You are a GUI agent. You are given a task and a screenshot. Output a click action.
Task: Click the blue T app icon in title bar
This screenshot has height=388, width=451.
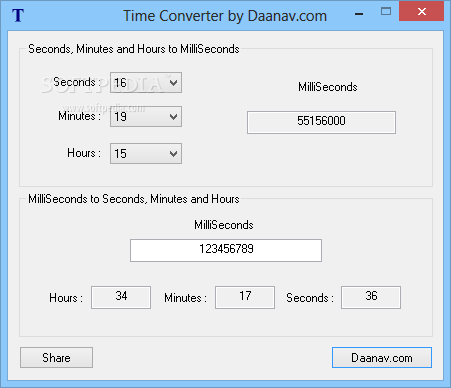(18, 15)
